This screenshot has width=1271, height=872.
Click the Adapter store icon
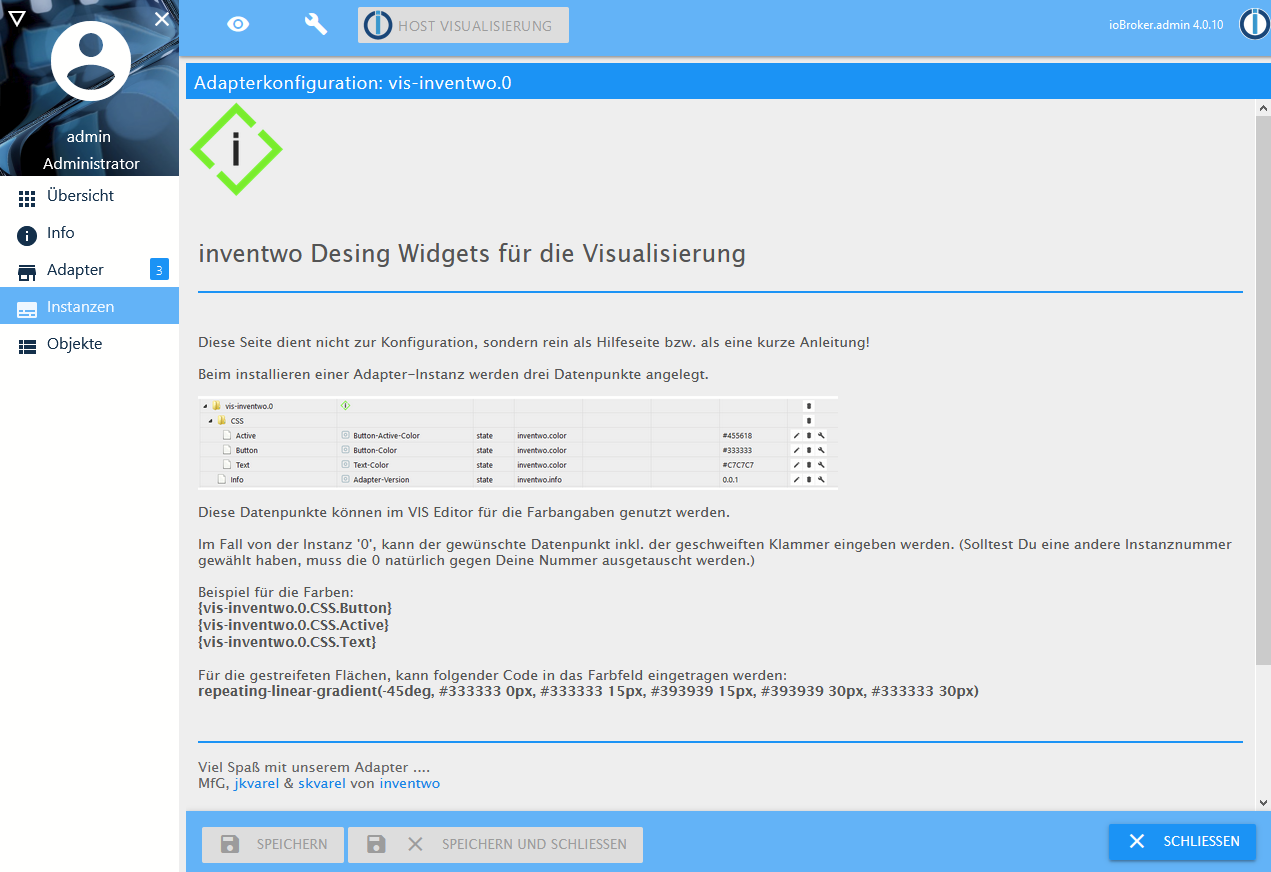[x=27, y=272]
